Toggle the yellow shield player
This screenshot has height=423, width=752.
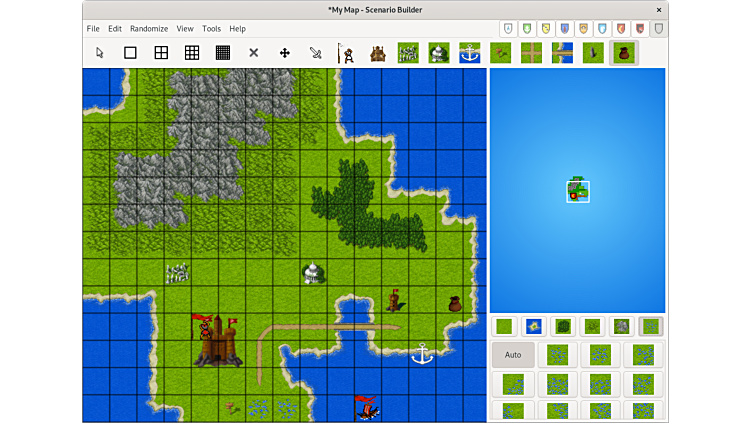tap(546, 29)
